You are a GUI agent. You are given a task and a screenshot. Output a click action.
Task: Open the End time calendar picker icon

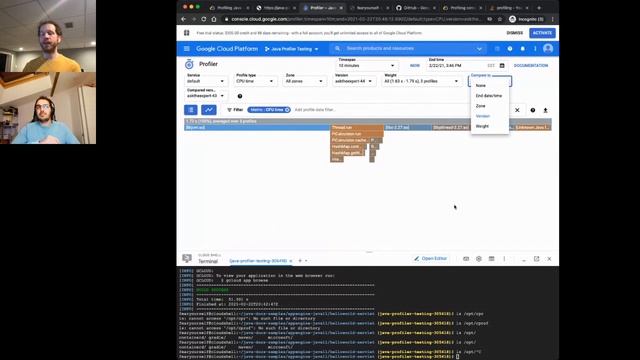coord(502,65)
